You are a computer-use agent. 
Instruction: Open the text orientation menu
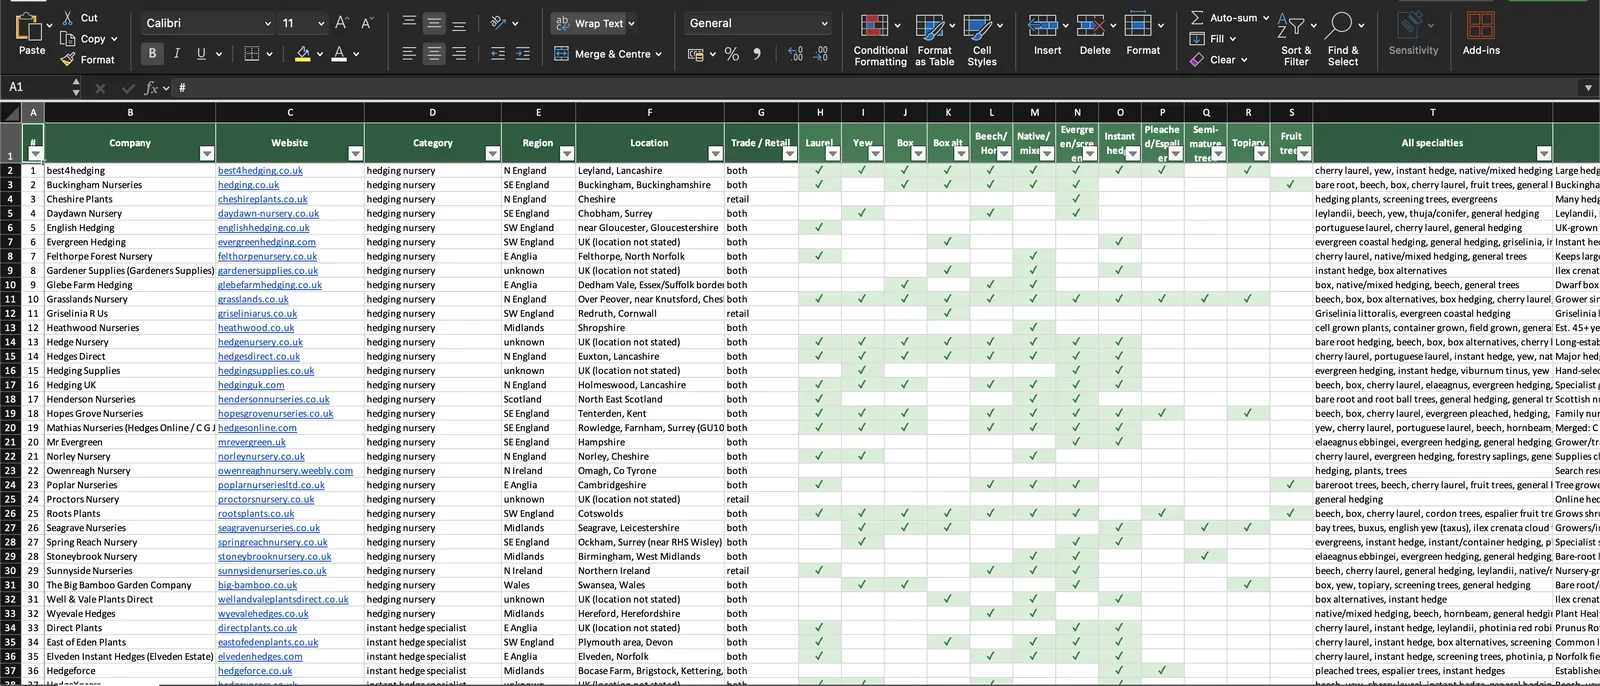coord(505,23)
